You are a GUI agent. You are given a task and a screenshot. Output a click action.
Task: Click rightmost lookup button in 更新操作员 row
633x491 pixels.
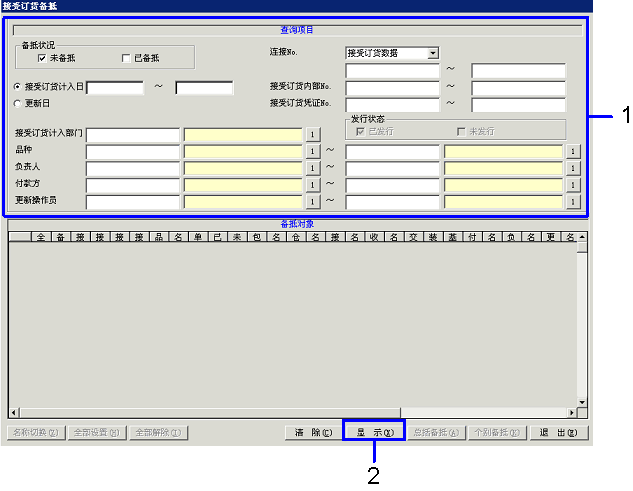pyautogui.click(x=573, y=202)
